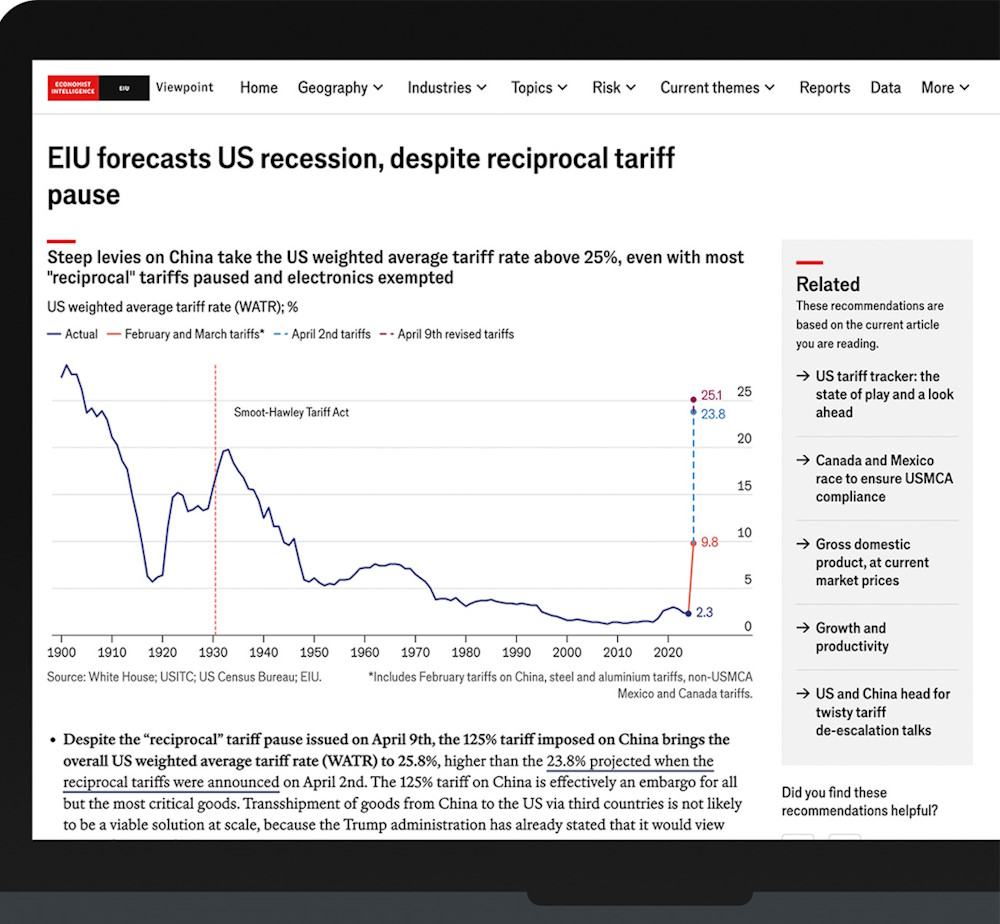This screenshot has height=924, width=1000.
Task: Expand the Industries dropdown chevron
Action: 482,88
